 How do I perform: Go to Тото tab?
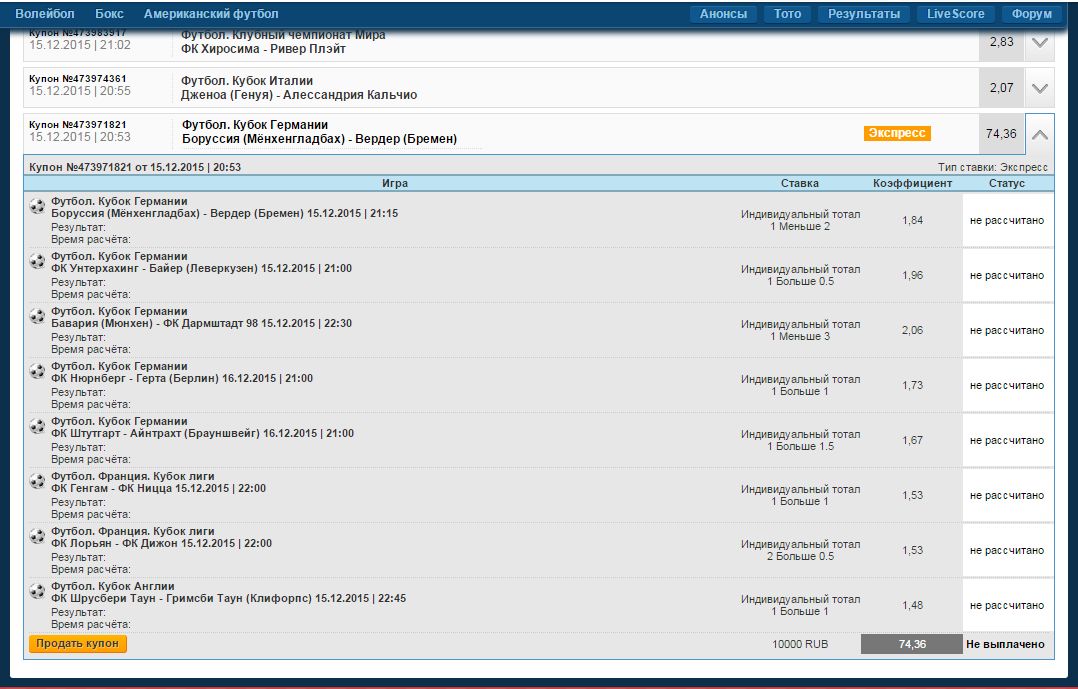tap(787, 14)
